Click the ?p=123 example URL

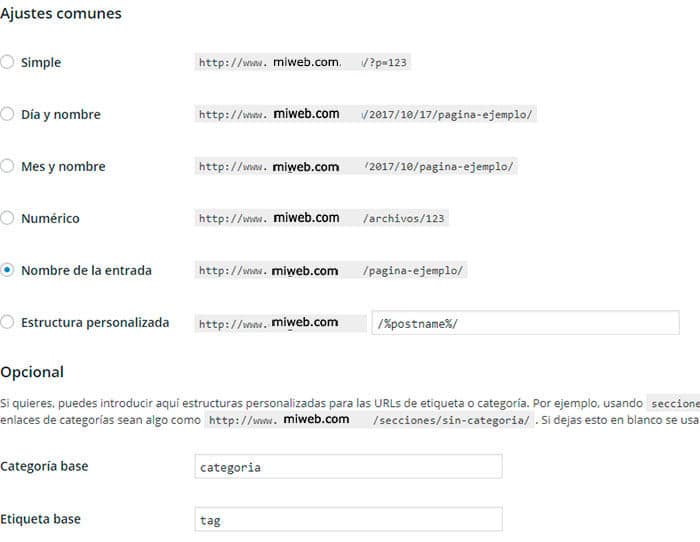(302, 62)
